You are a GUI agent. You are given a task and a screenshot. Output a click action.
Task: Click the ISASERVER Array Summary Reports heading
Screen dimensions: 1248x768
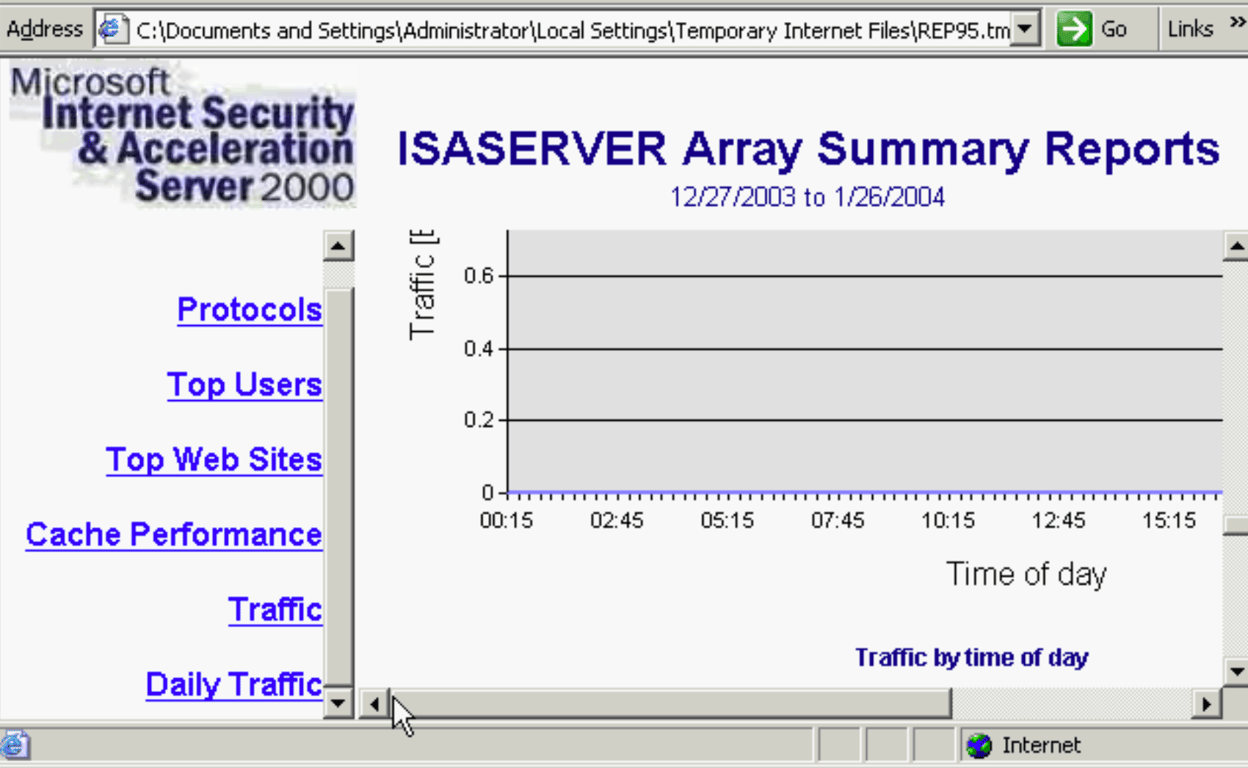click(808, 149)
